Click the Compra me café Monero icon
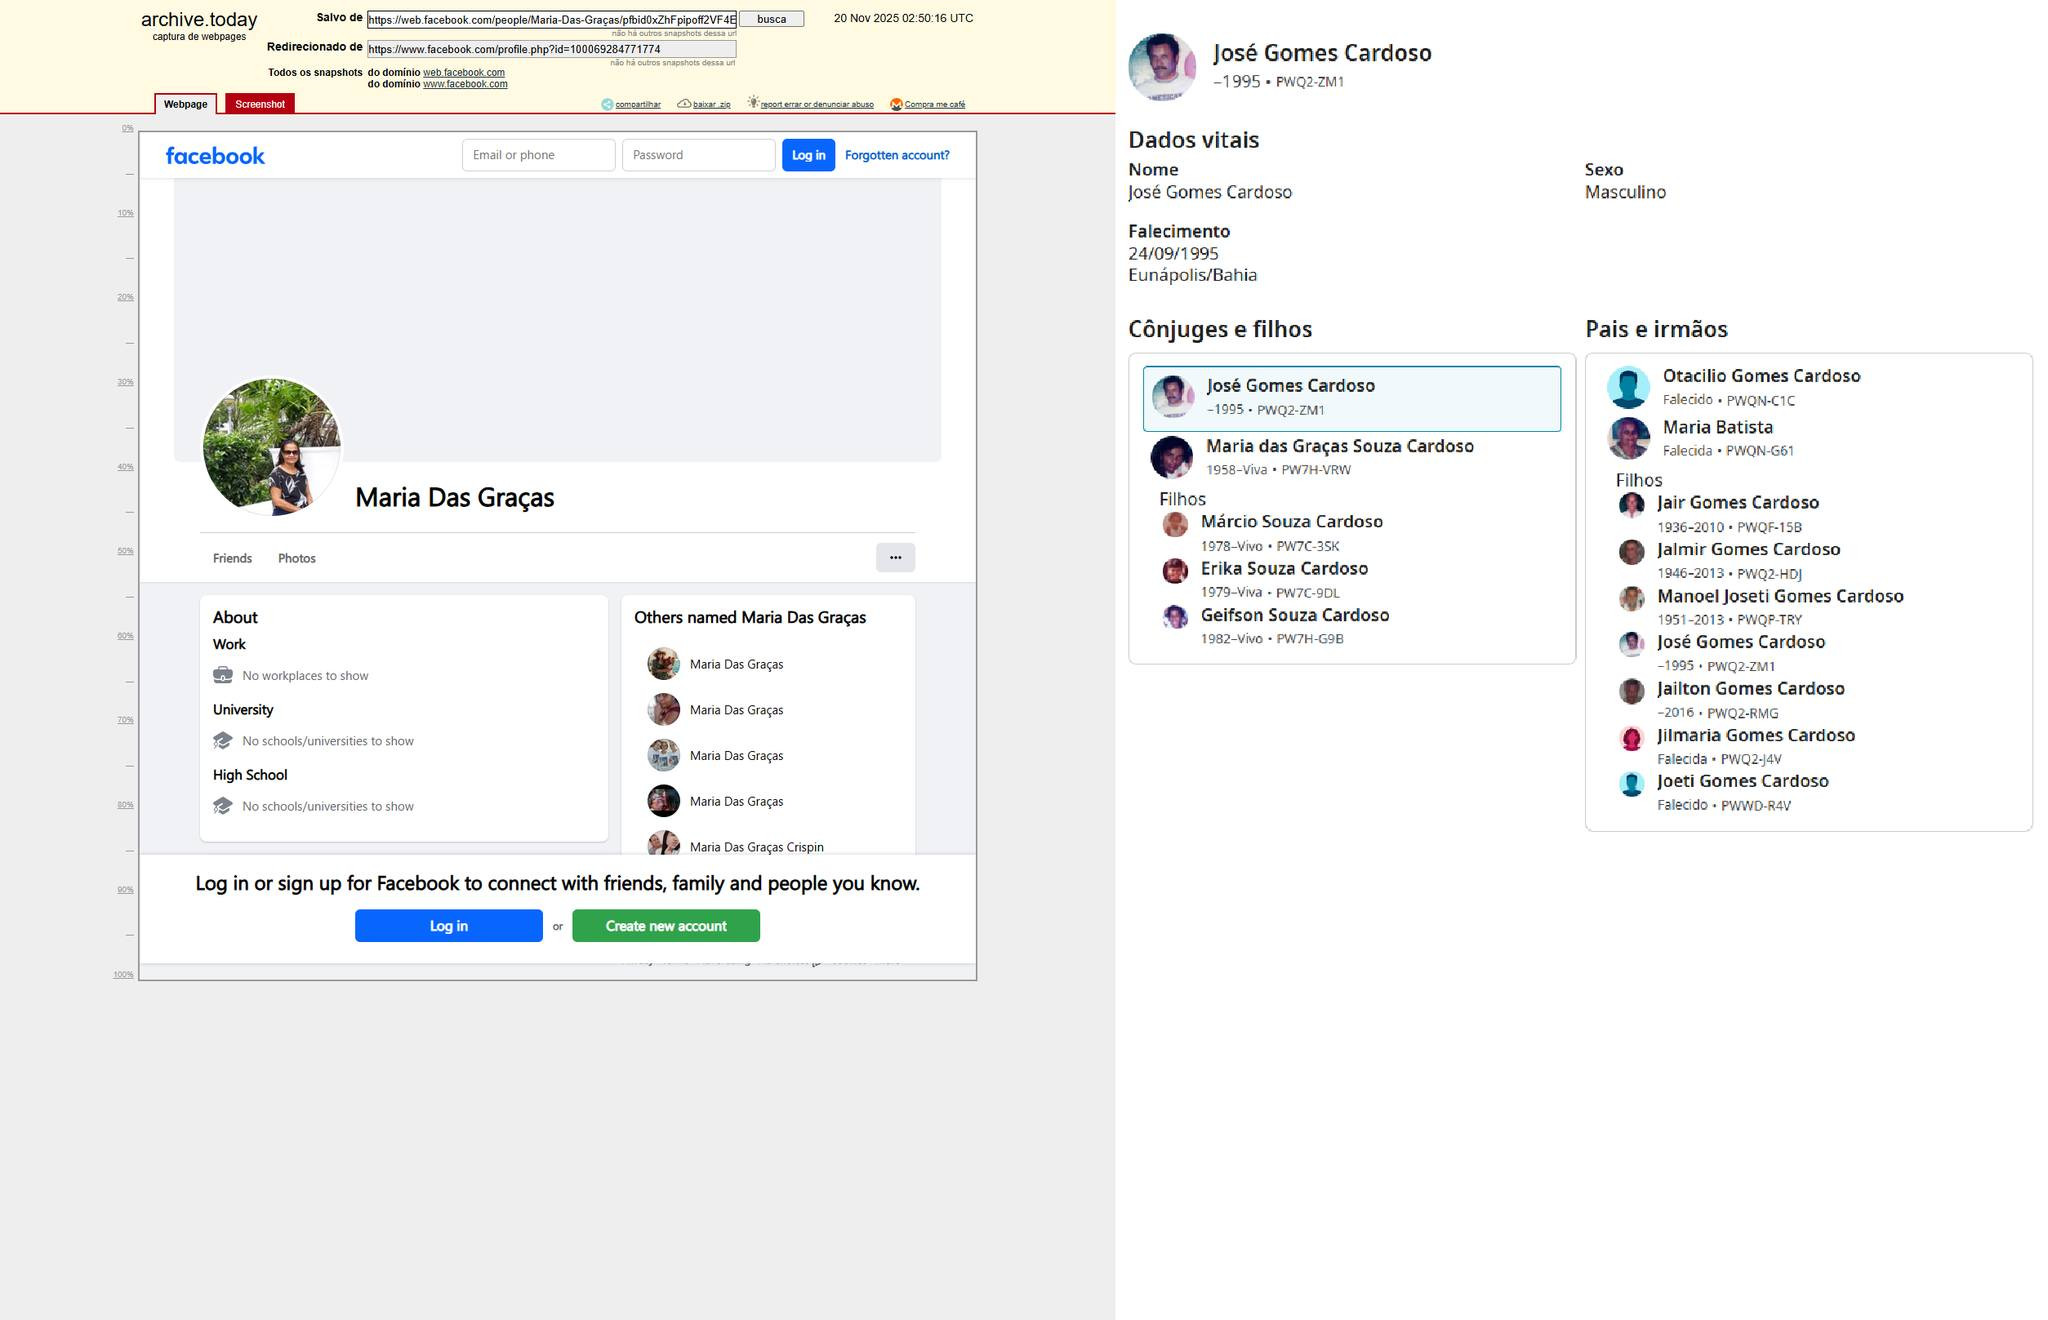The width and height of the screenshot is (2048, 1320). point(896,104)
